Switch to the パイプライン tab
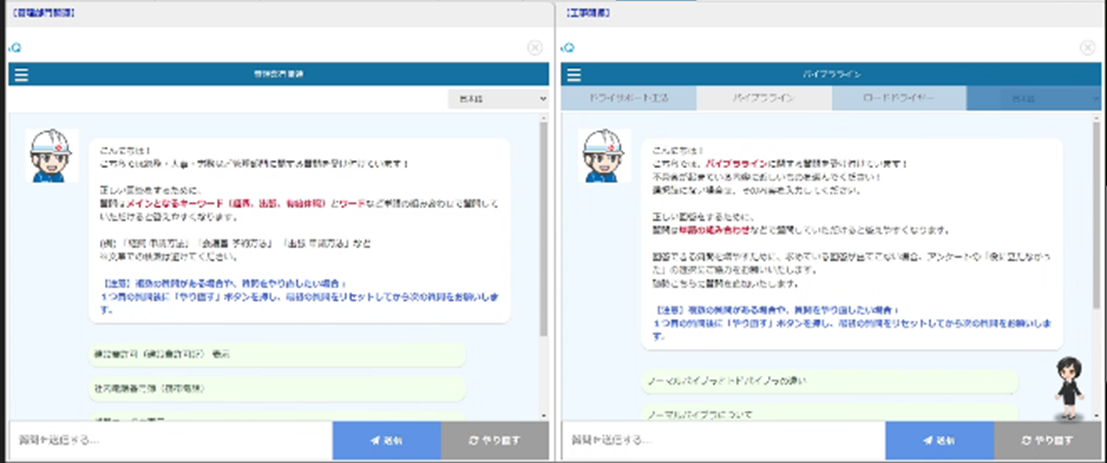This screenshot has width=1107, height=463. click(x=764, y=99)
